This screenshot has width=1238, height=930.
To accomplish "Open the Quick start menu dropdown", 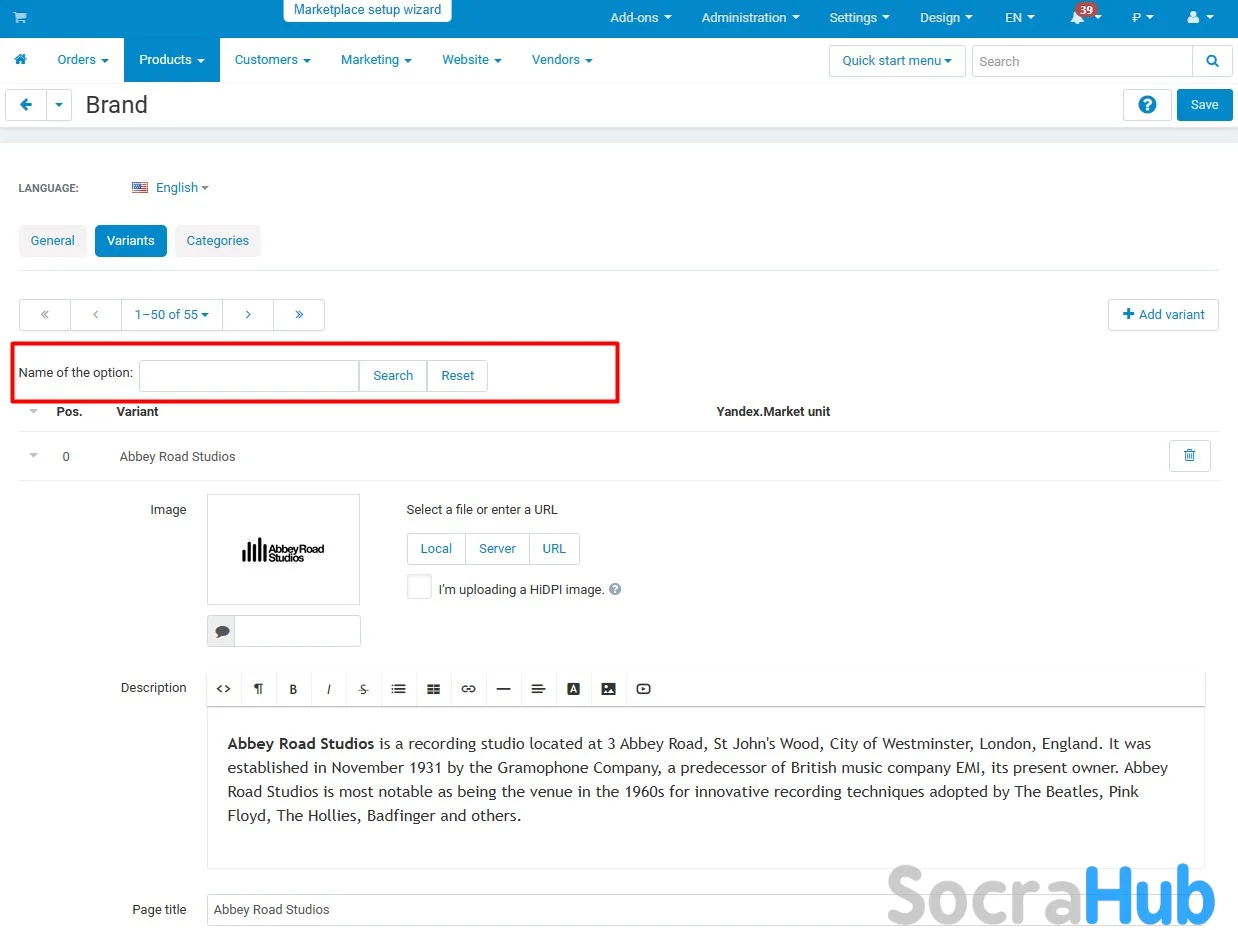I will (x=897, y=61).
